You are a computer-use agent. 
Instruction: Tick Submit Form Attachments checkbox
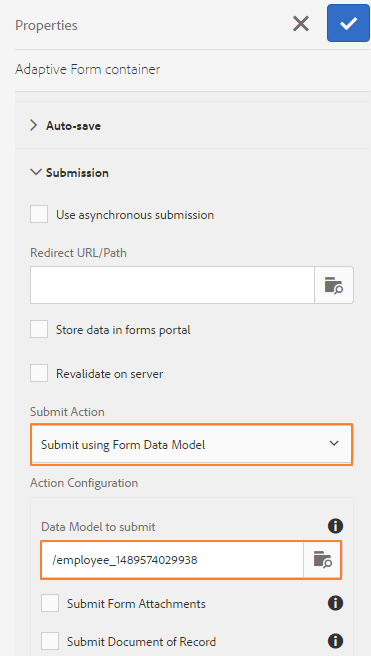50,603
